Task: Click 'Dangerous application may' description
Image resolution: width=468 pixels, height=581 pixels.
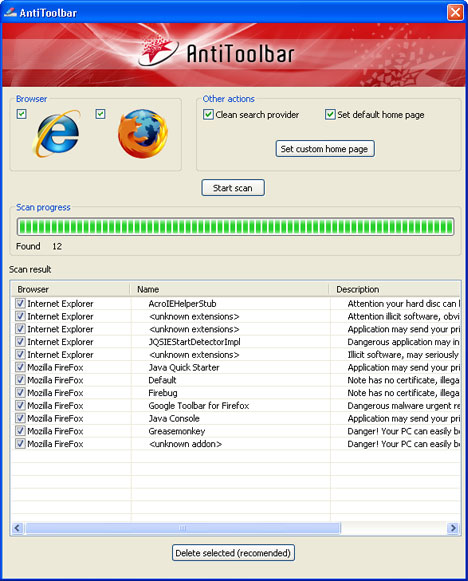Action: 404,342
